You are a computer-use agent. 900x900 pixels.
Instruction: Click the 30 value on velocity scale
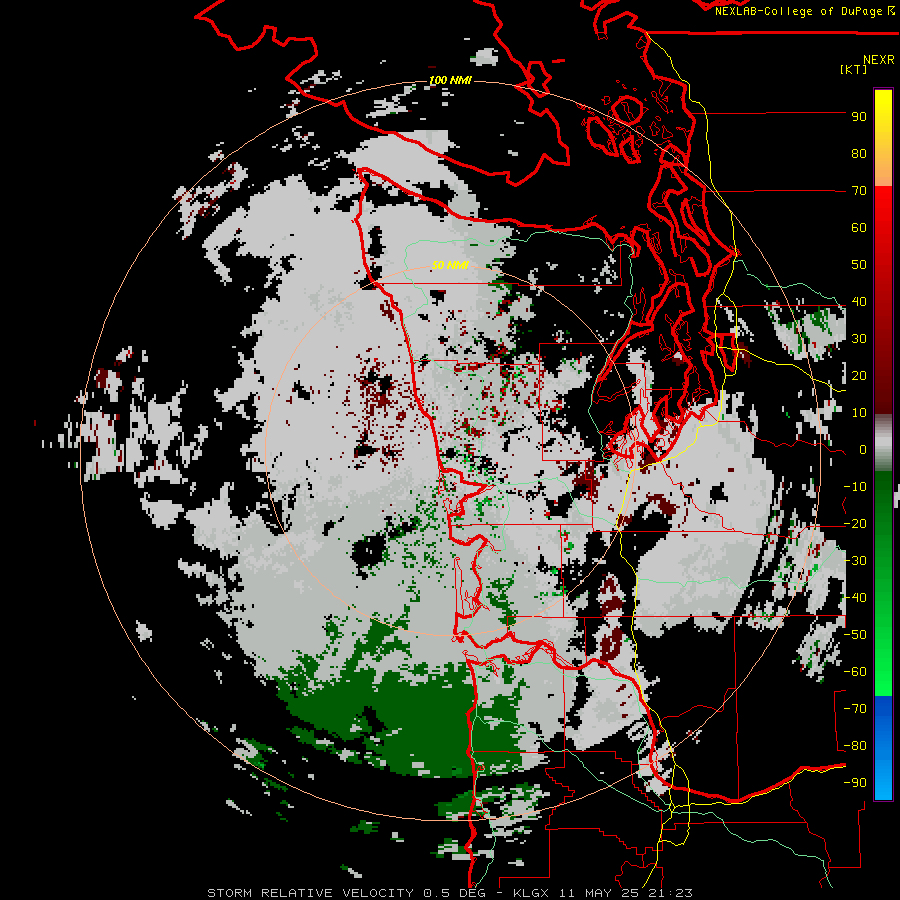[859, 339]
